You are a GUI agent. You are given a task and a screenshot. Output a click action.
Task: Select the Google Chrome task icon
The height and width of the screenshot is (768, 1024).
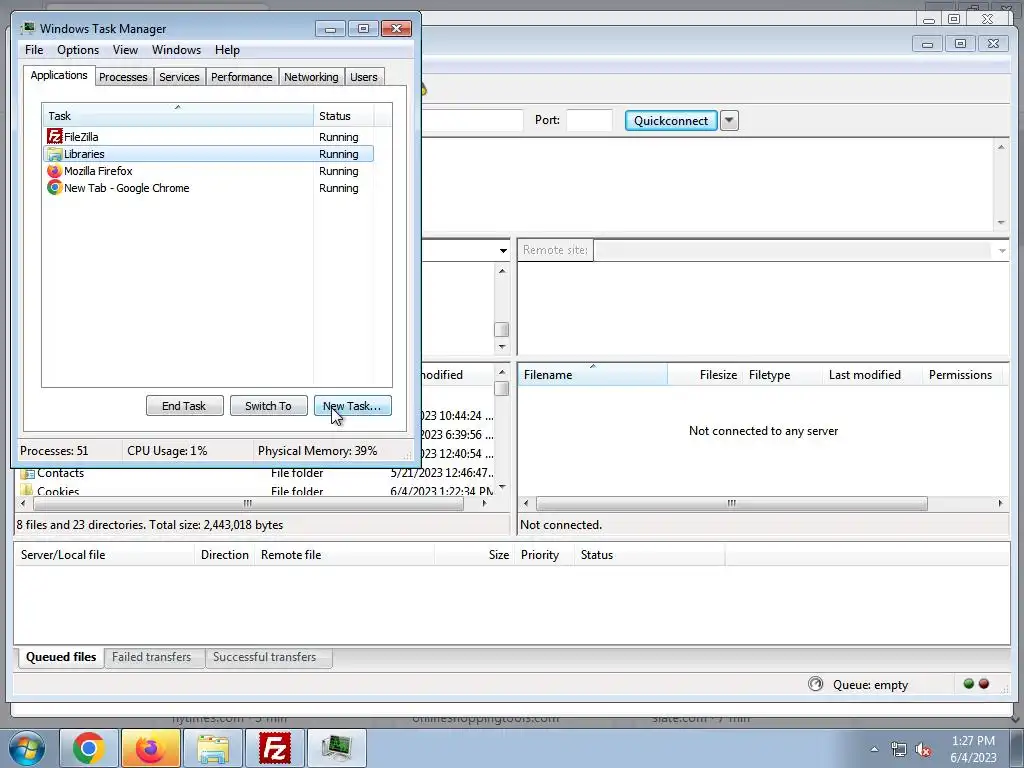[54, 188]
